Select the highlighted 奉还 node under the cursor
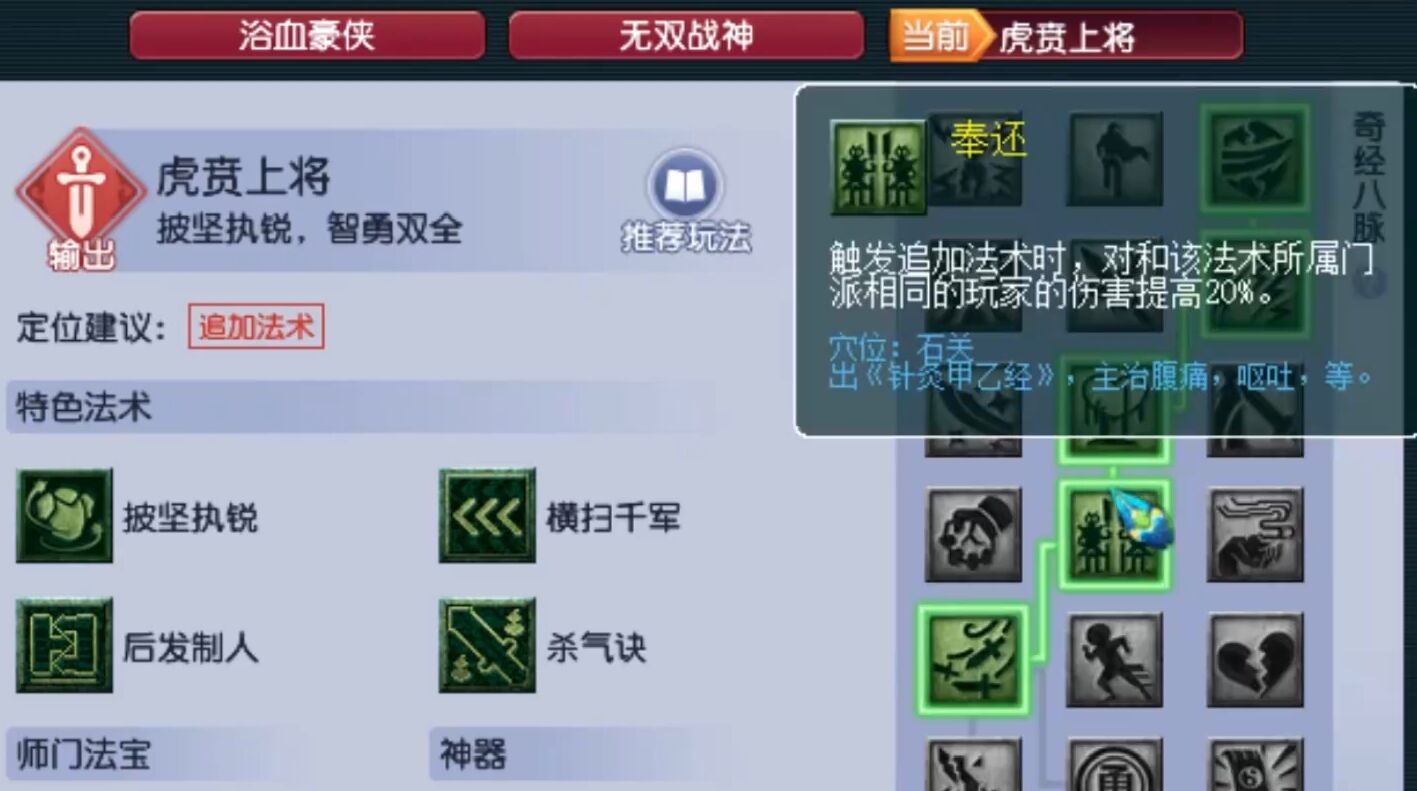Viewport: 1417px width, 791px height. pos(1114,534)
